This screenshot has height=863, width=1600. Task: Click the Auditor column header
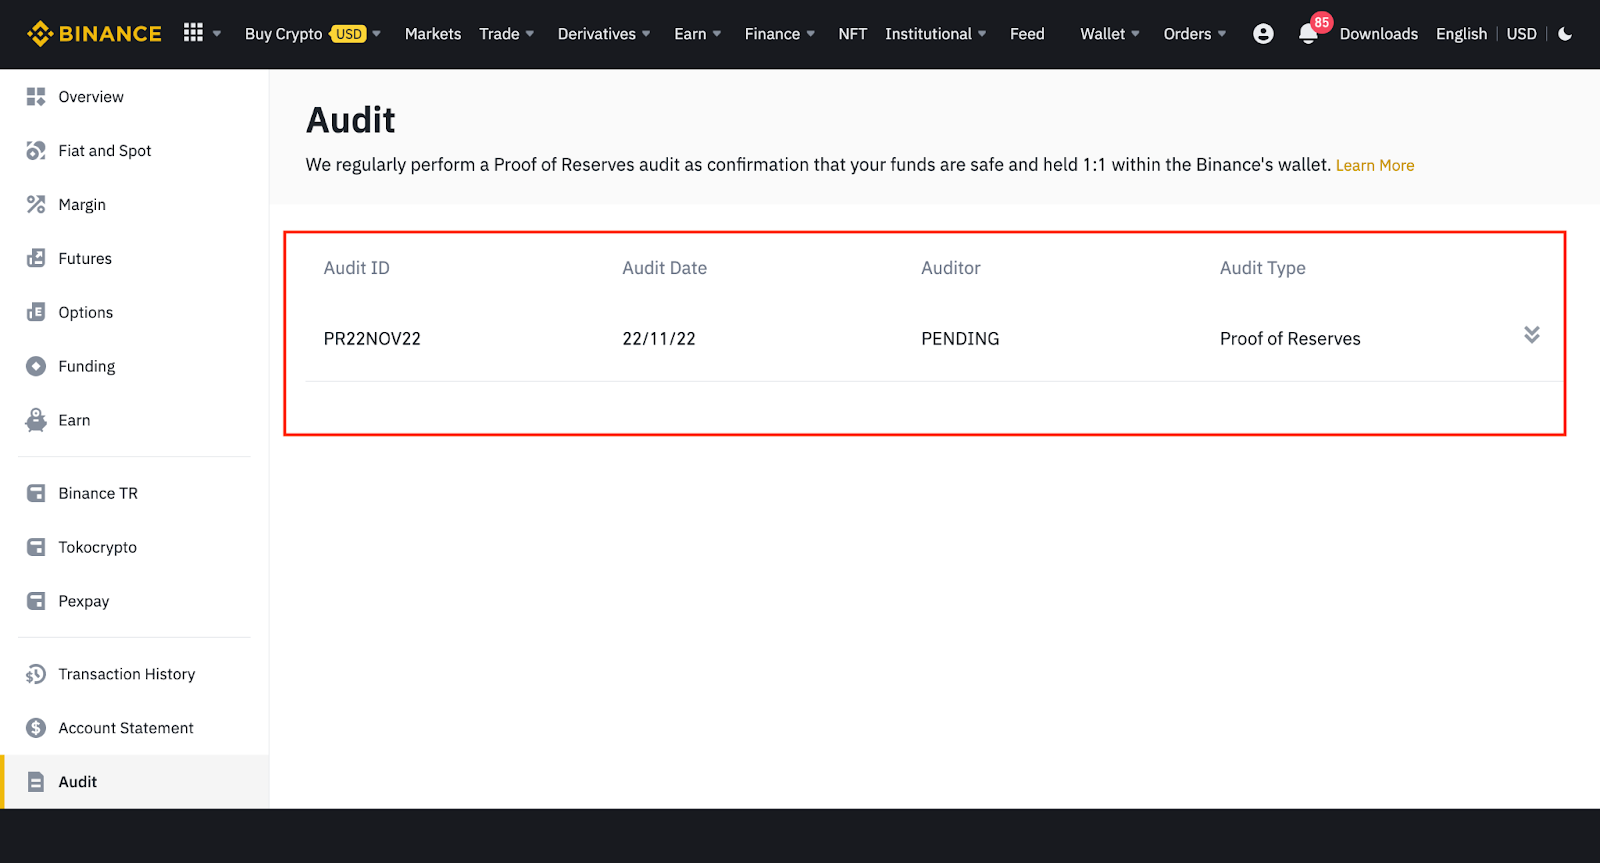pyautogui.click(x=951, y=268)
